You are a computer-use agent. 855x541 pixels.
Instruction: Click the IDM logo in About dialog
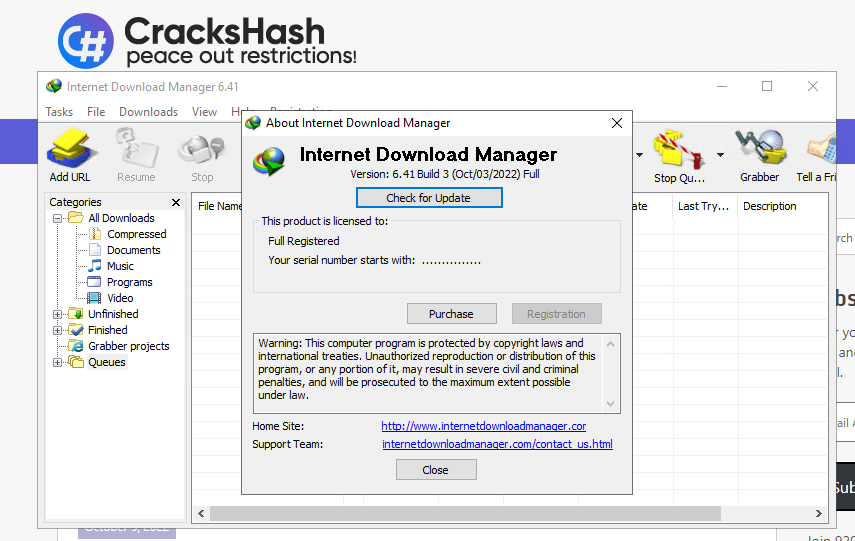[269, 161]
